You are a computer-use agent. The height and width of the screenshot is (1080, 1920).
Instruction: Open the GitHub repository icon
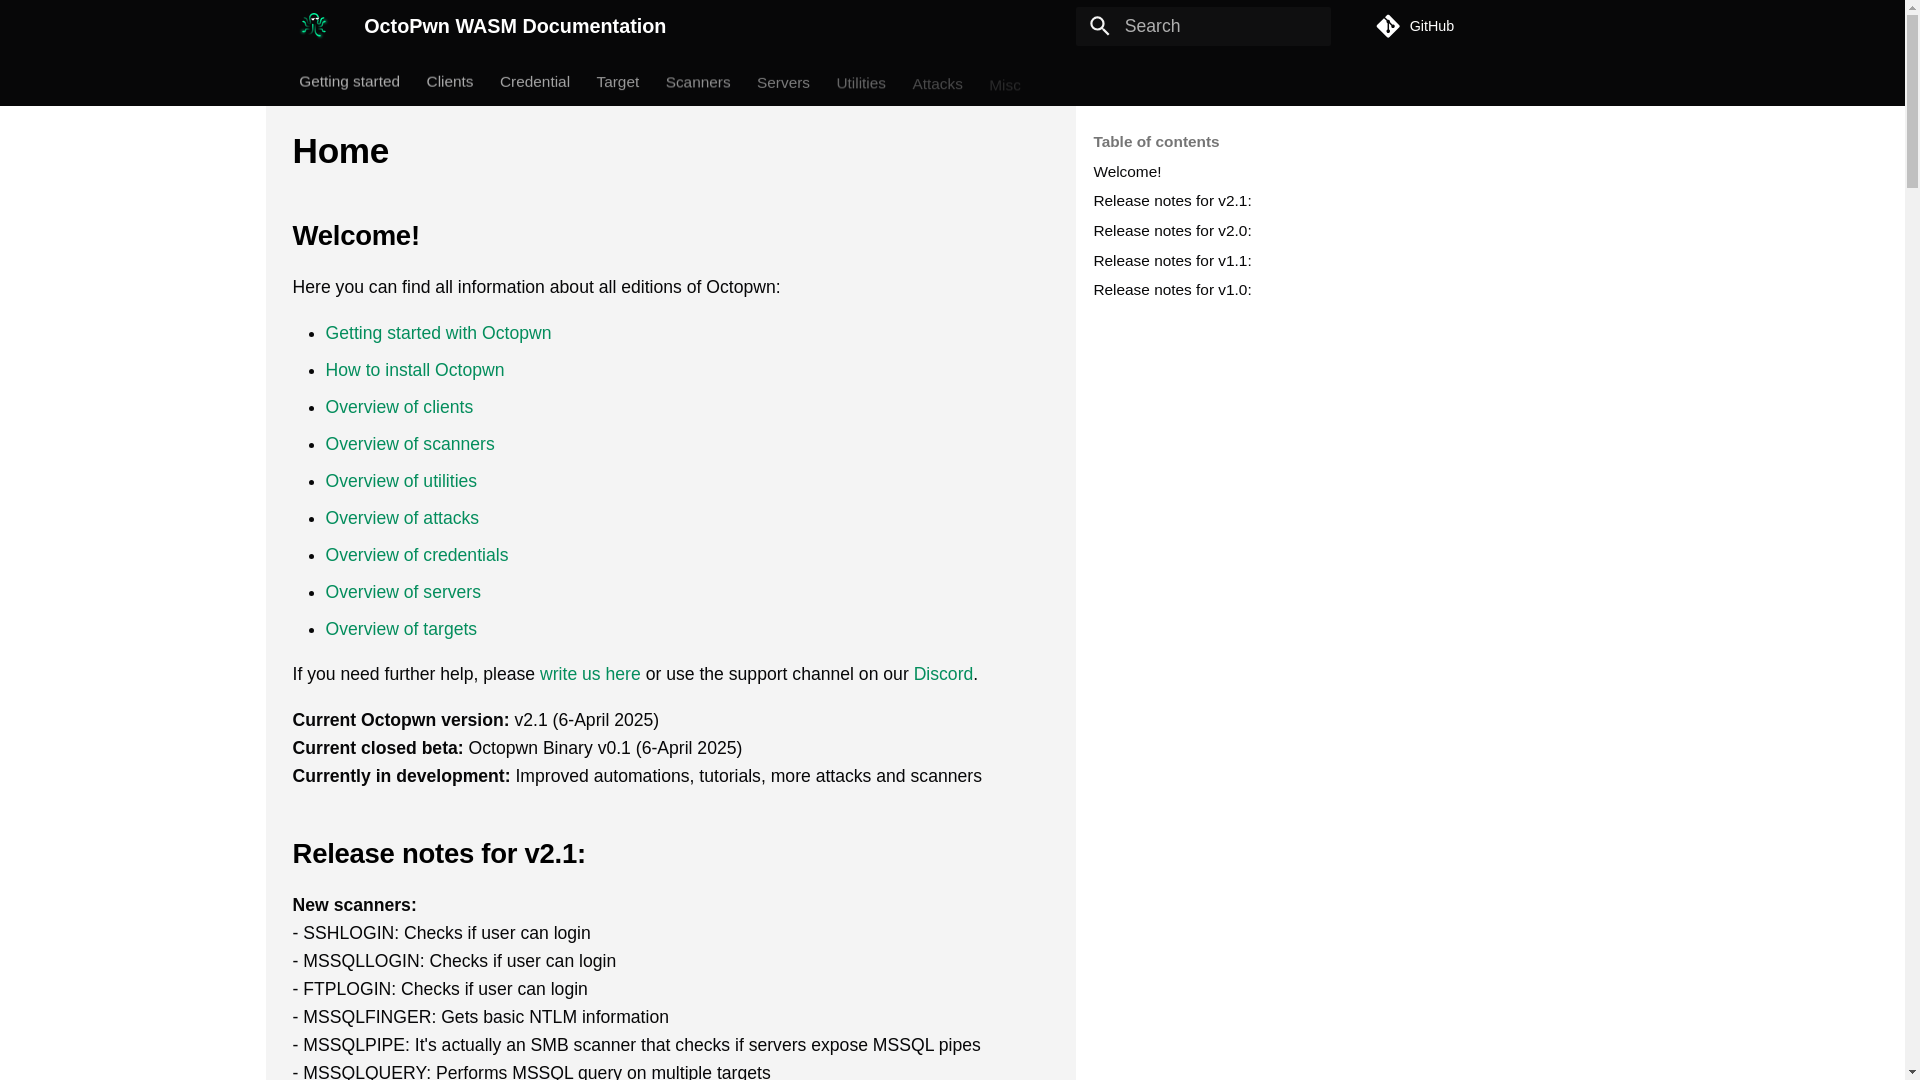pyautogui.click(x=1387, y=26)
